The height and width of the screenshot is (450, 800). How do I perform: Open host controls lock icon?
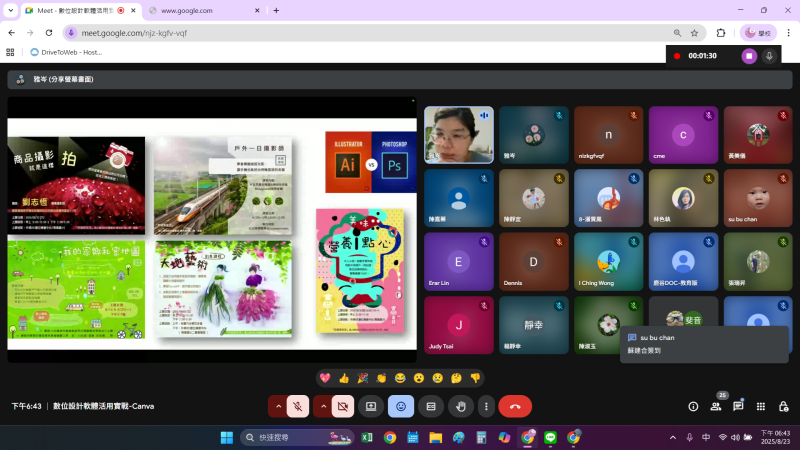pyautogui.click(x=783, y=406)
